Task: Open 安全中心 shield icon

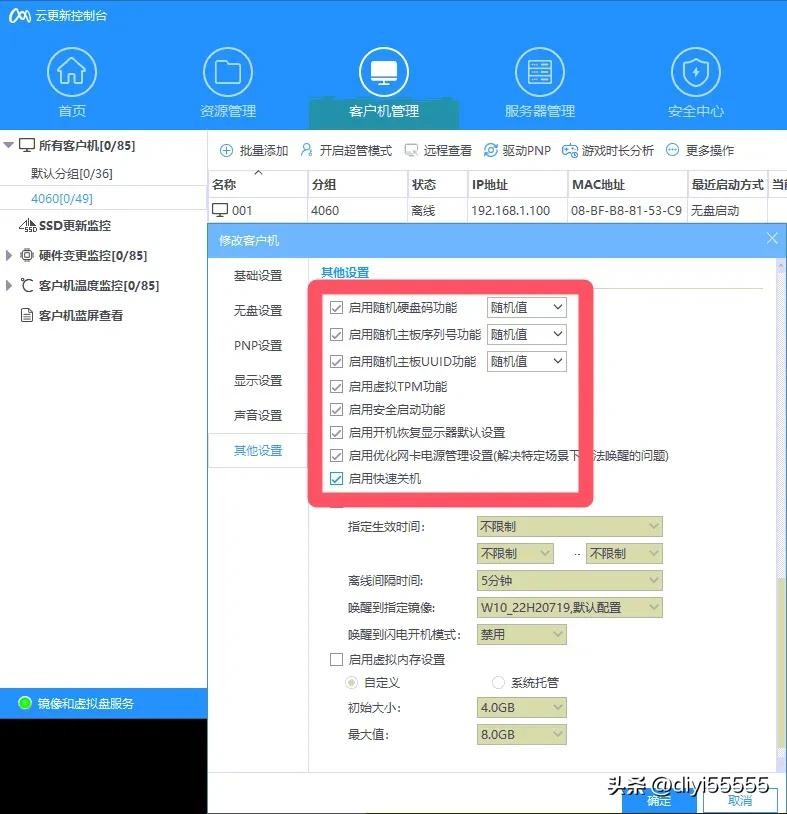Action: (x=695, y=72)
